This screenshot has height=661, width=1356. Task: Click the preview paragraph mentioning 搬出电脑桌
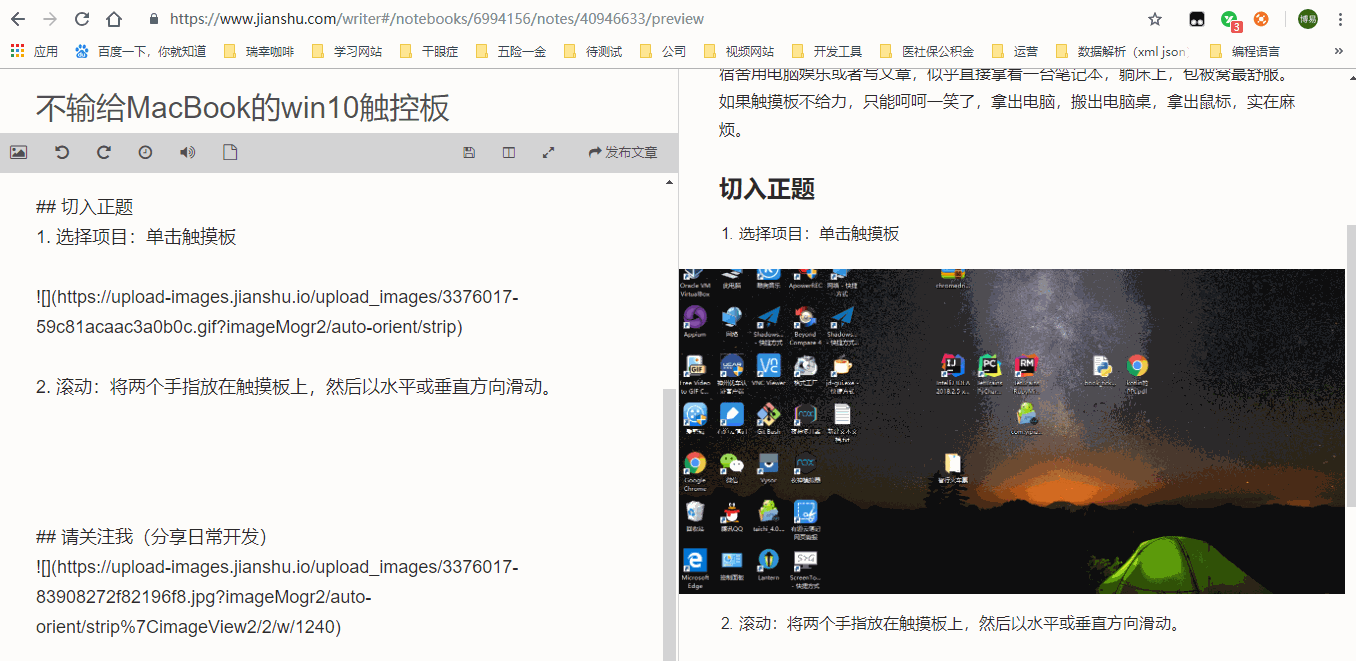point(1007,102)
